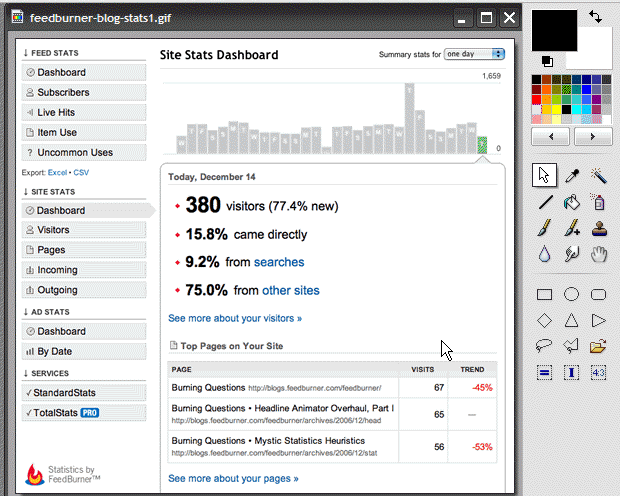620x496 pixels.
Task: Click 'See more about your pages' link
Action: point(233,479)
